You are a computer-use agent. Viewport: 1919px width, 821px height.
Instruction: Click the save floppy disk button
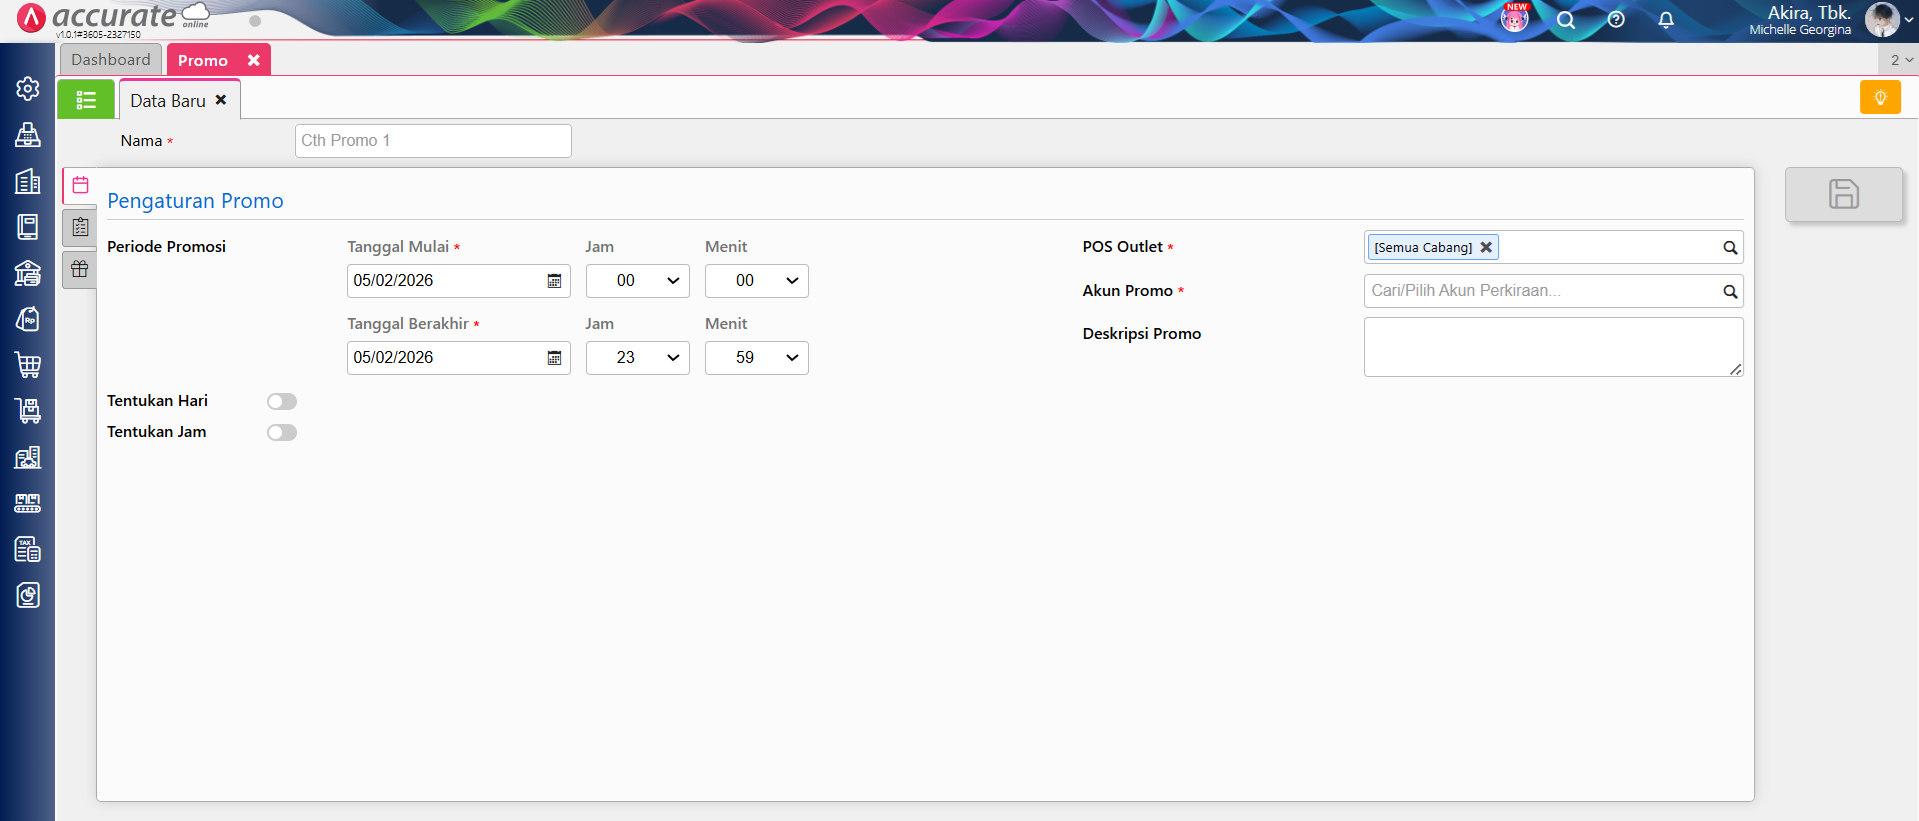[x=1843, y=194]
